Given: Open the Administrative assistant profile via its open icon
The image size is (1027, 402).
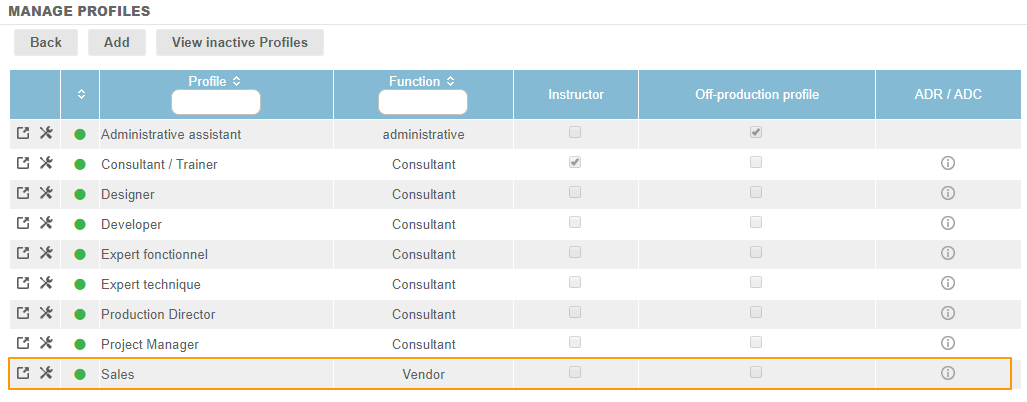Looking at the screenshot, I should coord(24,133).
